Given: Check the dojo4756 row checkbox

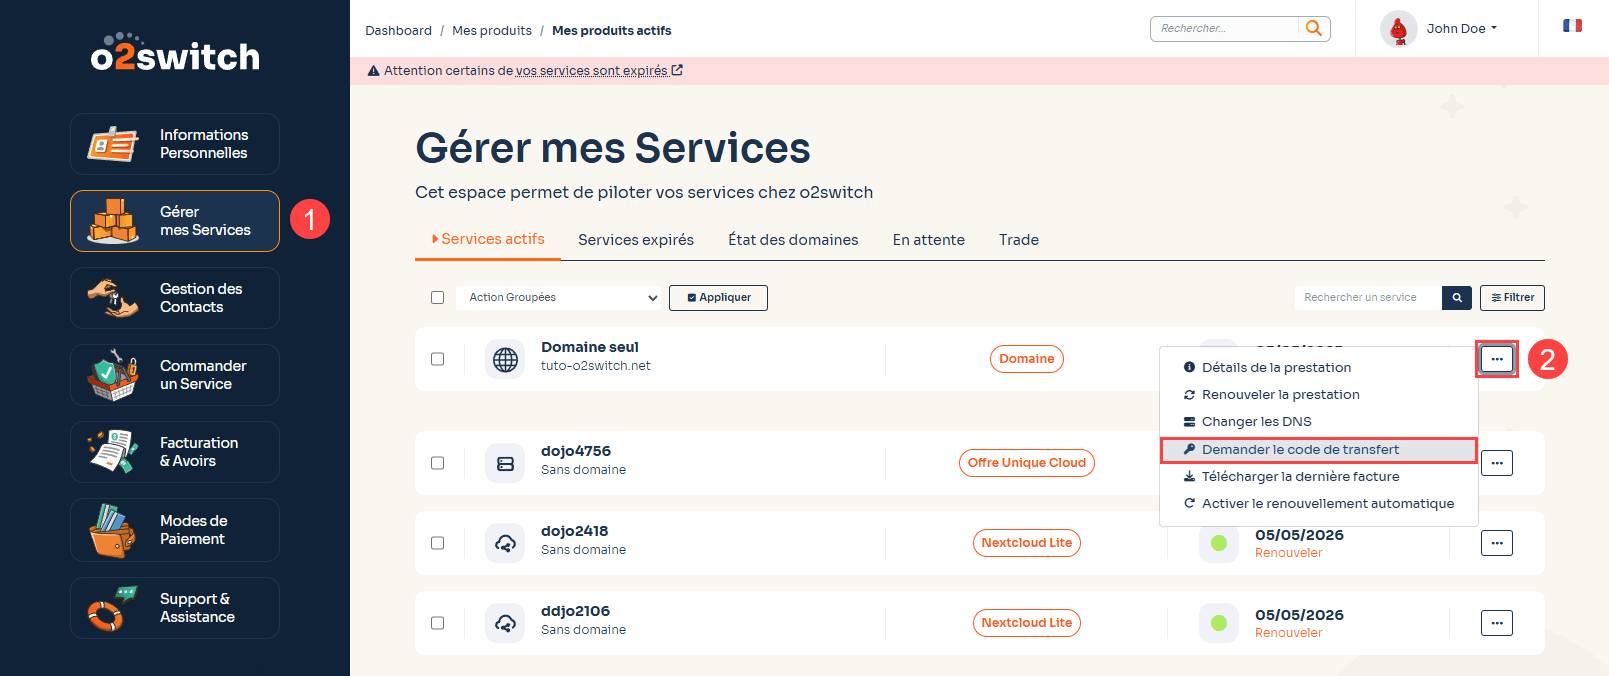Looking at the screenshot, I should point(437,463).
